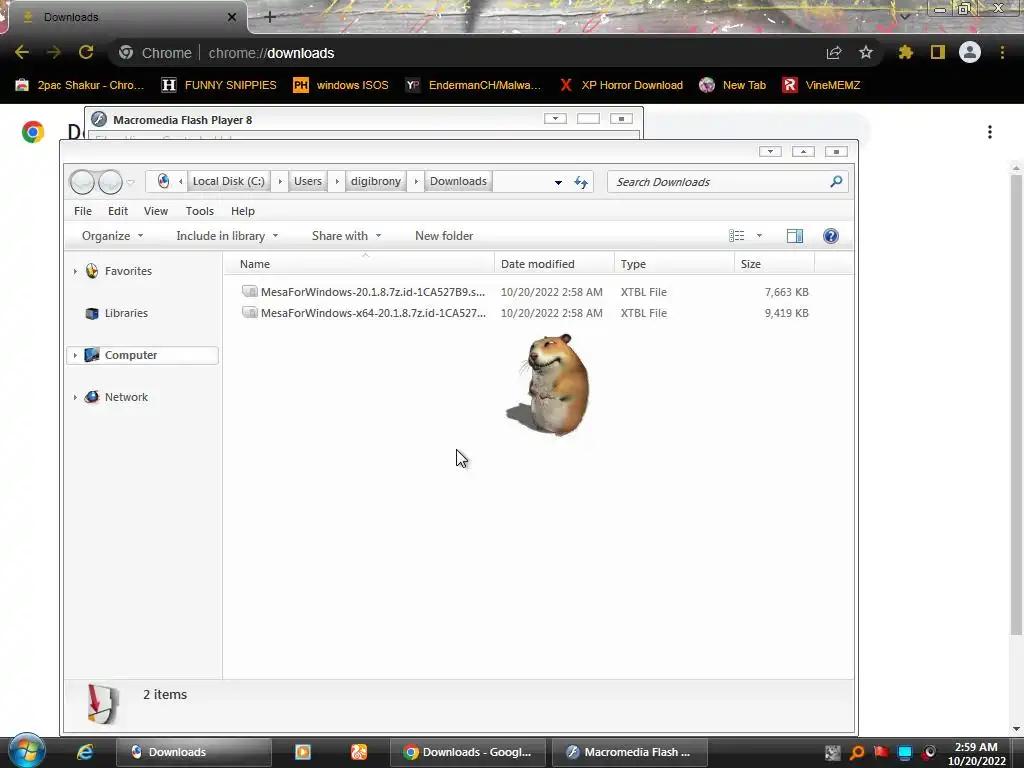Select Computer in navigation pane
Image resolution: width=1024 pixels, height=768 pixels.
142,355
